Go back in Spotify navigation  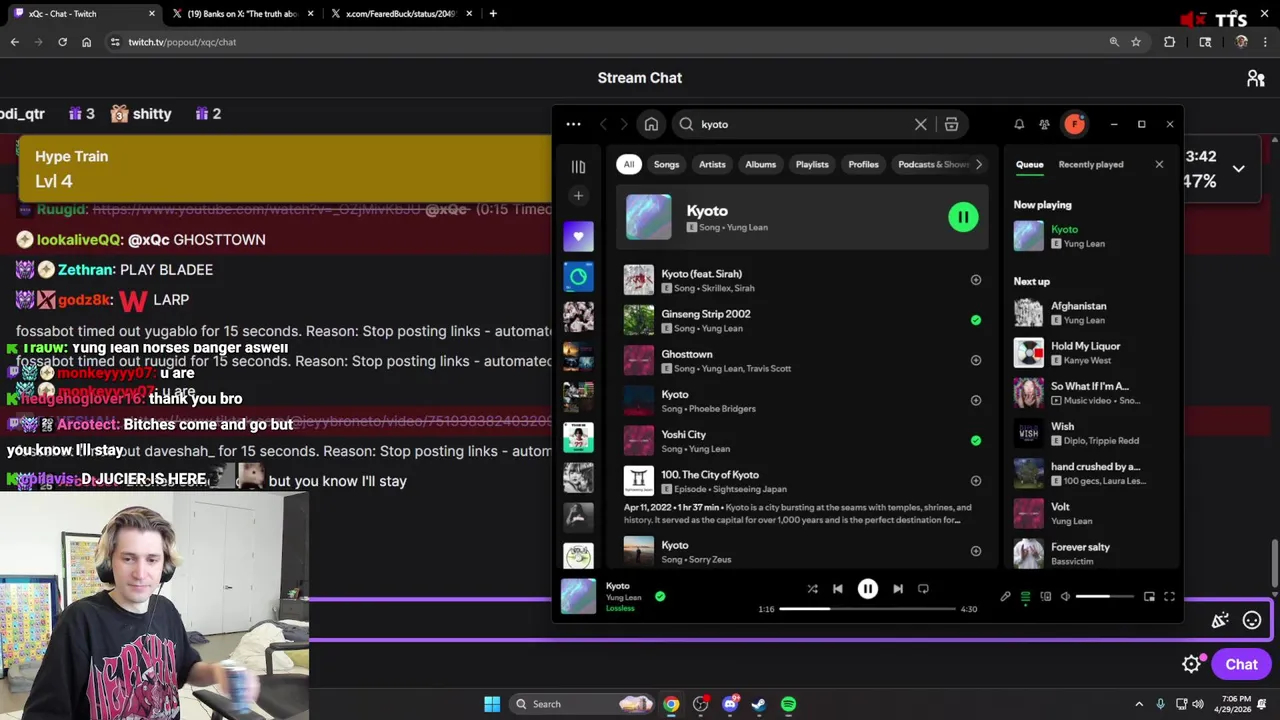point(603,124)
